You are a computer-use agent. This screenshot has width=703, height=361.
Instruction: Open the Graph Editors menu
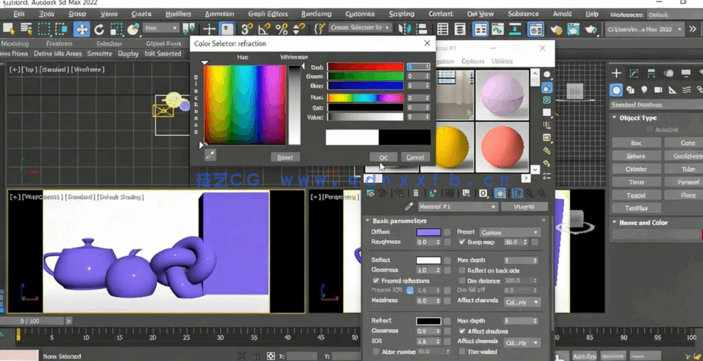[x=268, y=14]
